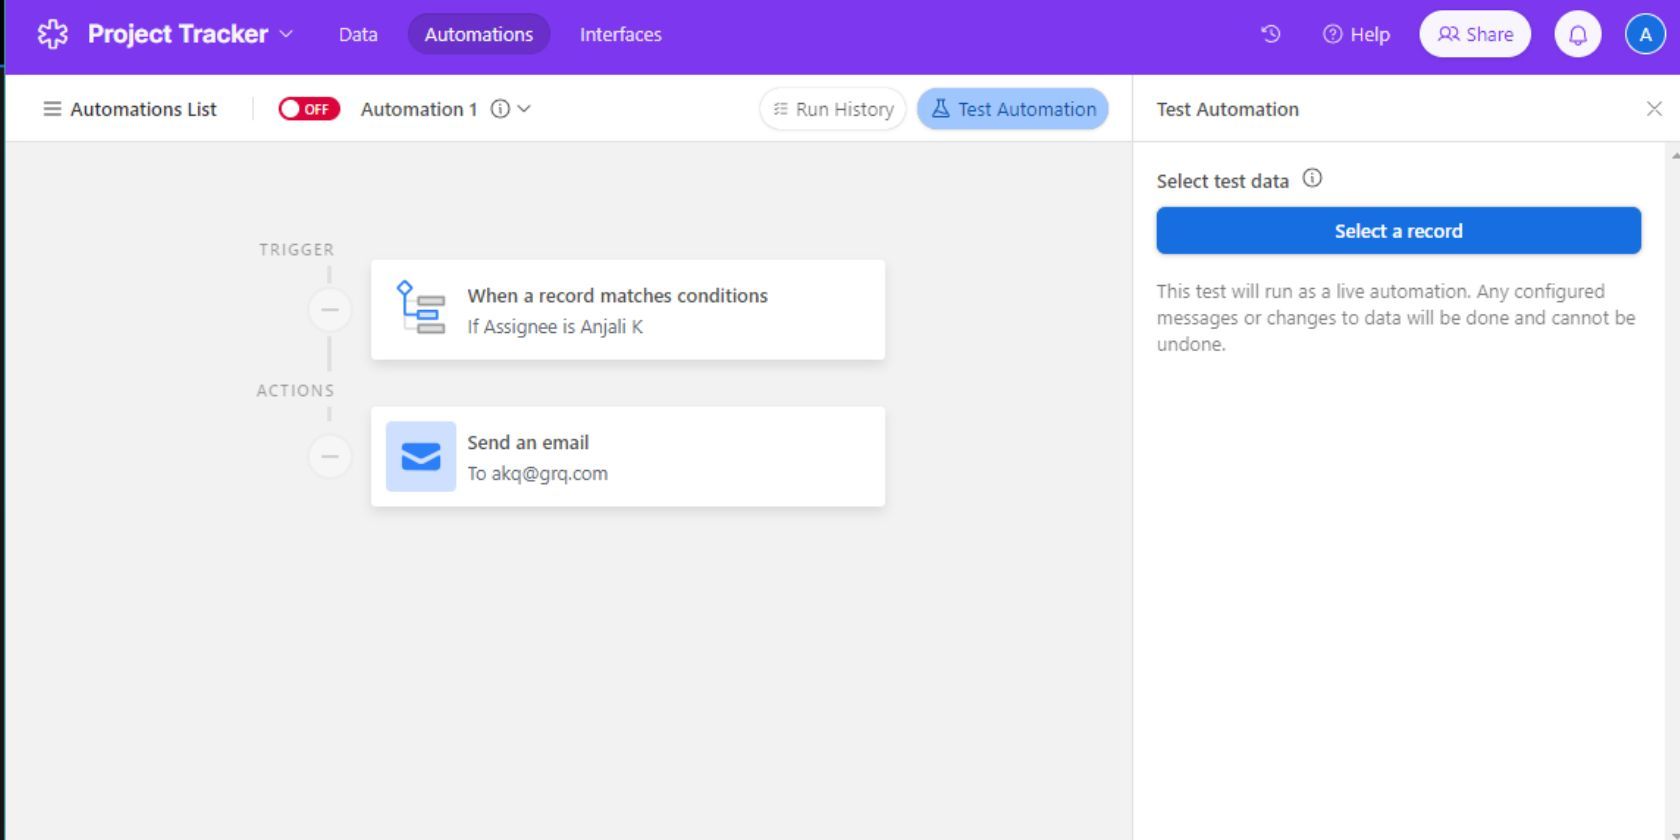The width and height of the screenshot is (1680, 840).
Task: Open the Automation 1 options chevron
Action: 524,109
